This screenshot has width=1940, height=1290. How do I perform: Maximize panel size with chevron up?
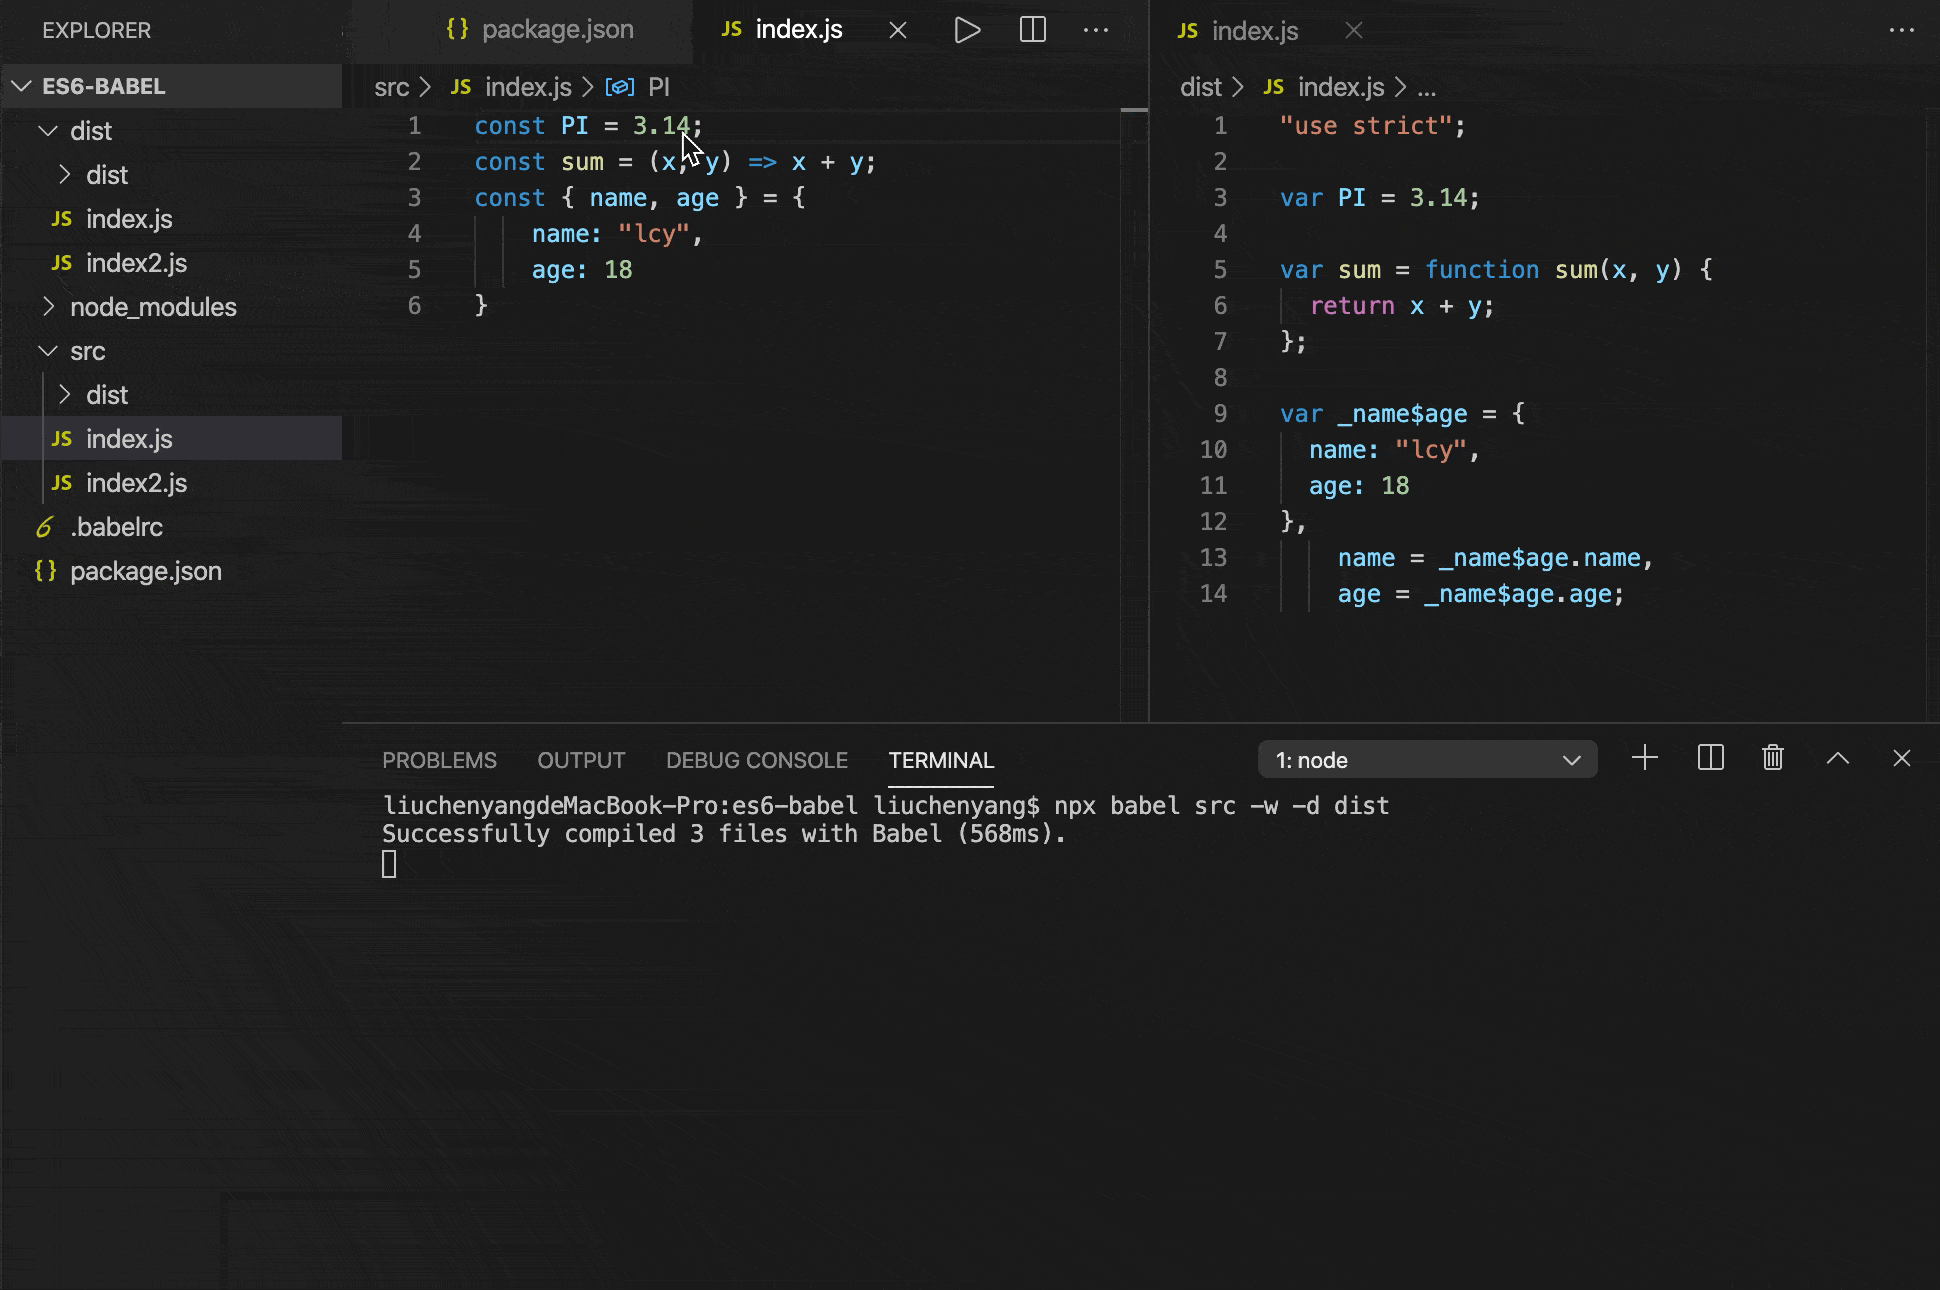point(1837,758)
